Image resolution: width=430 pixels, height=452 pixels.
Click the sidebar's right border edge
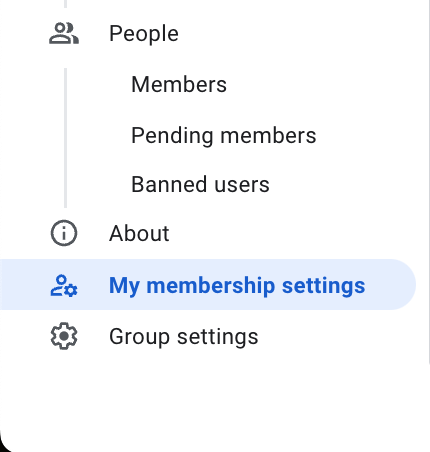pyautogui.click(x=429, y=182)
